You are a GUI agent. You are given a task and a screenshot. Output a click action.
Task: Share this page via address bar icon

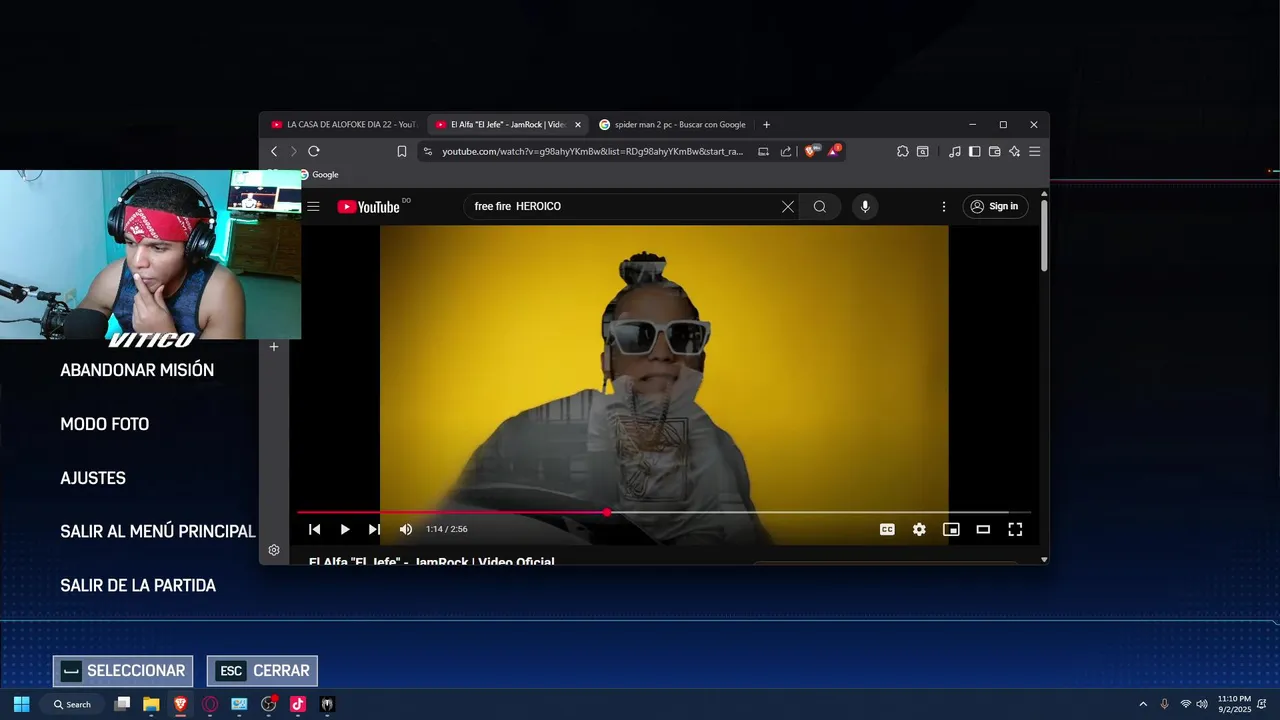(x=786, y=151)
